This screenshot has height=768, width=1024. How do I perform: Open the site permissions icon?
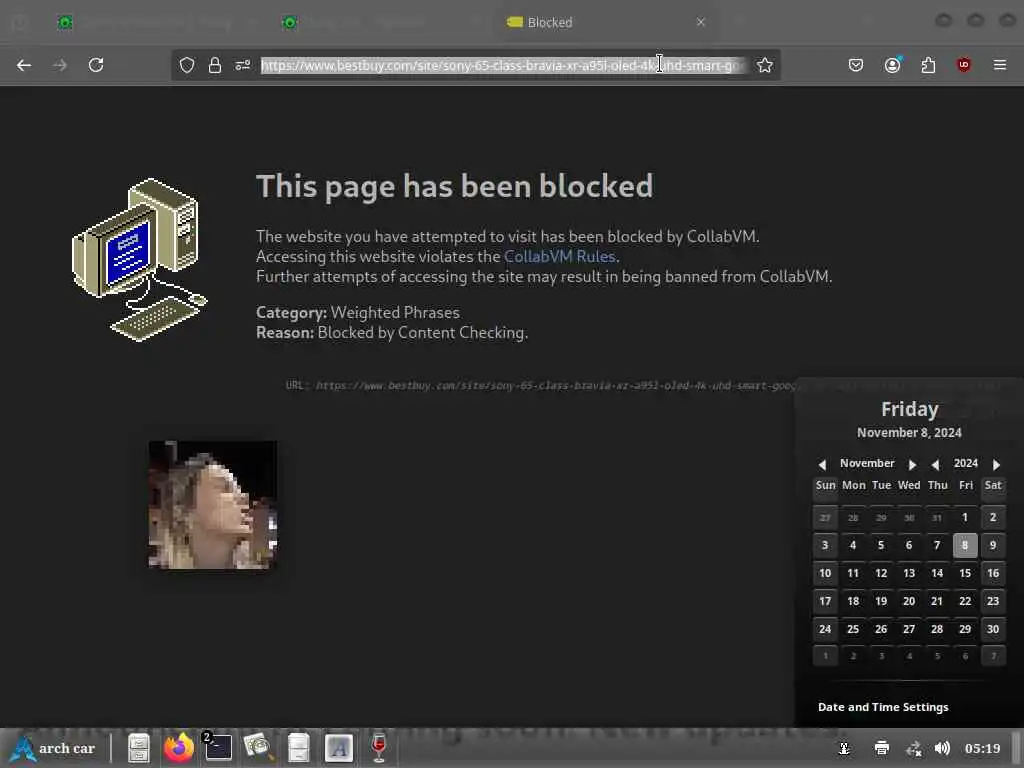[243, 65]
